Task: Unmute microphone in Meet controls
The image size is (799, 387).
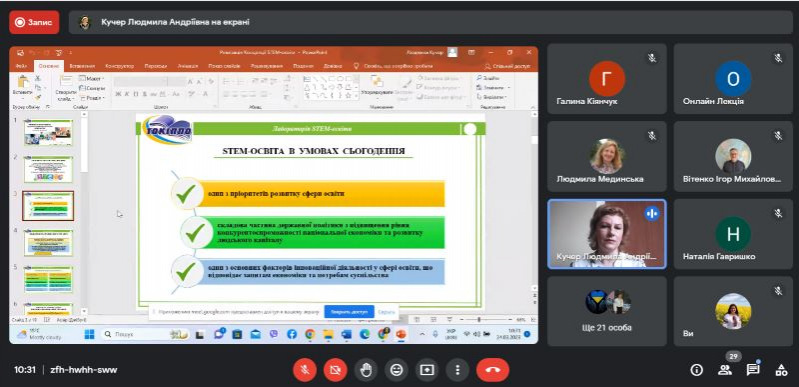Action: (305, 370)
